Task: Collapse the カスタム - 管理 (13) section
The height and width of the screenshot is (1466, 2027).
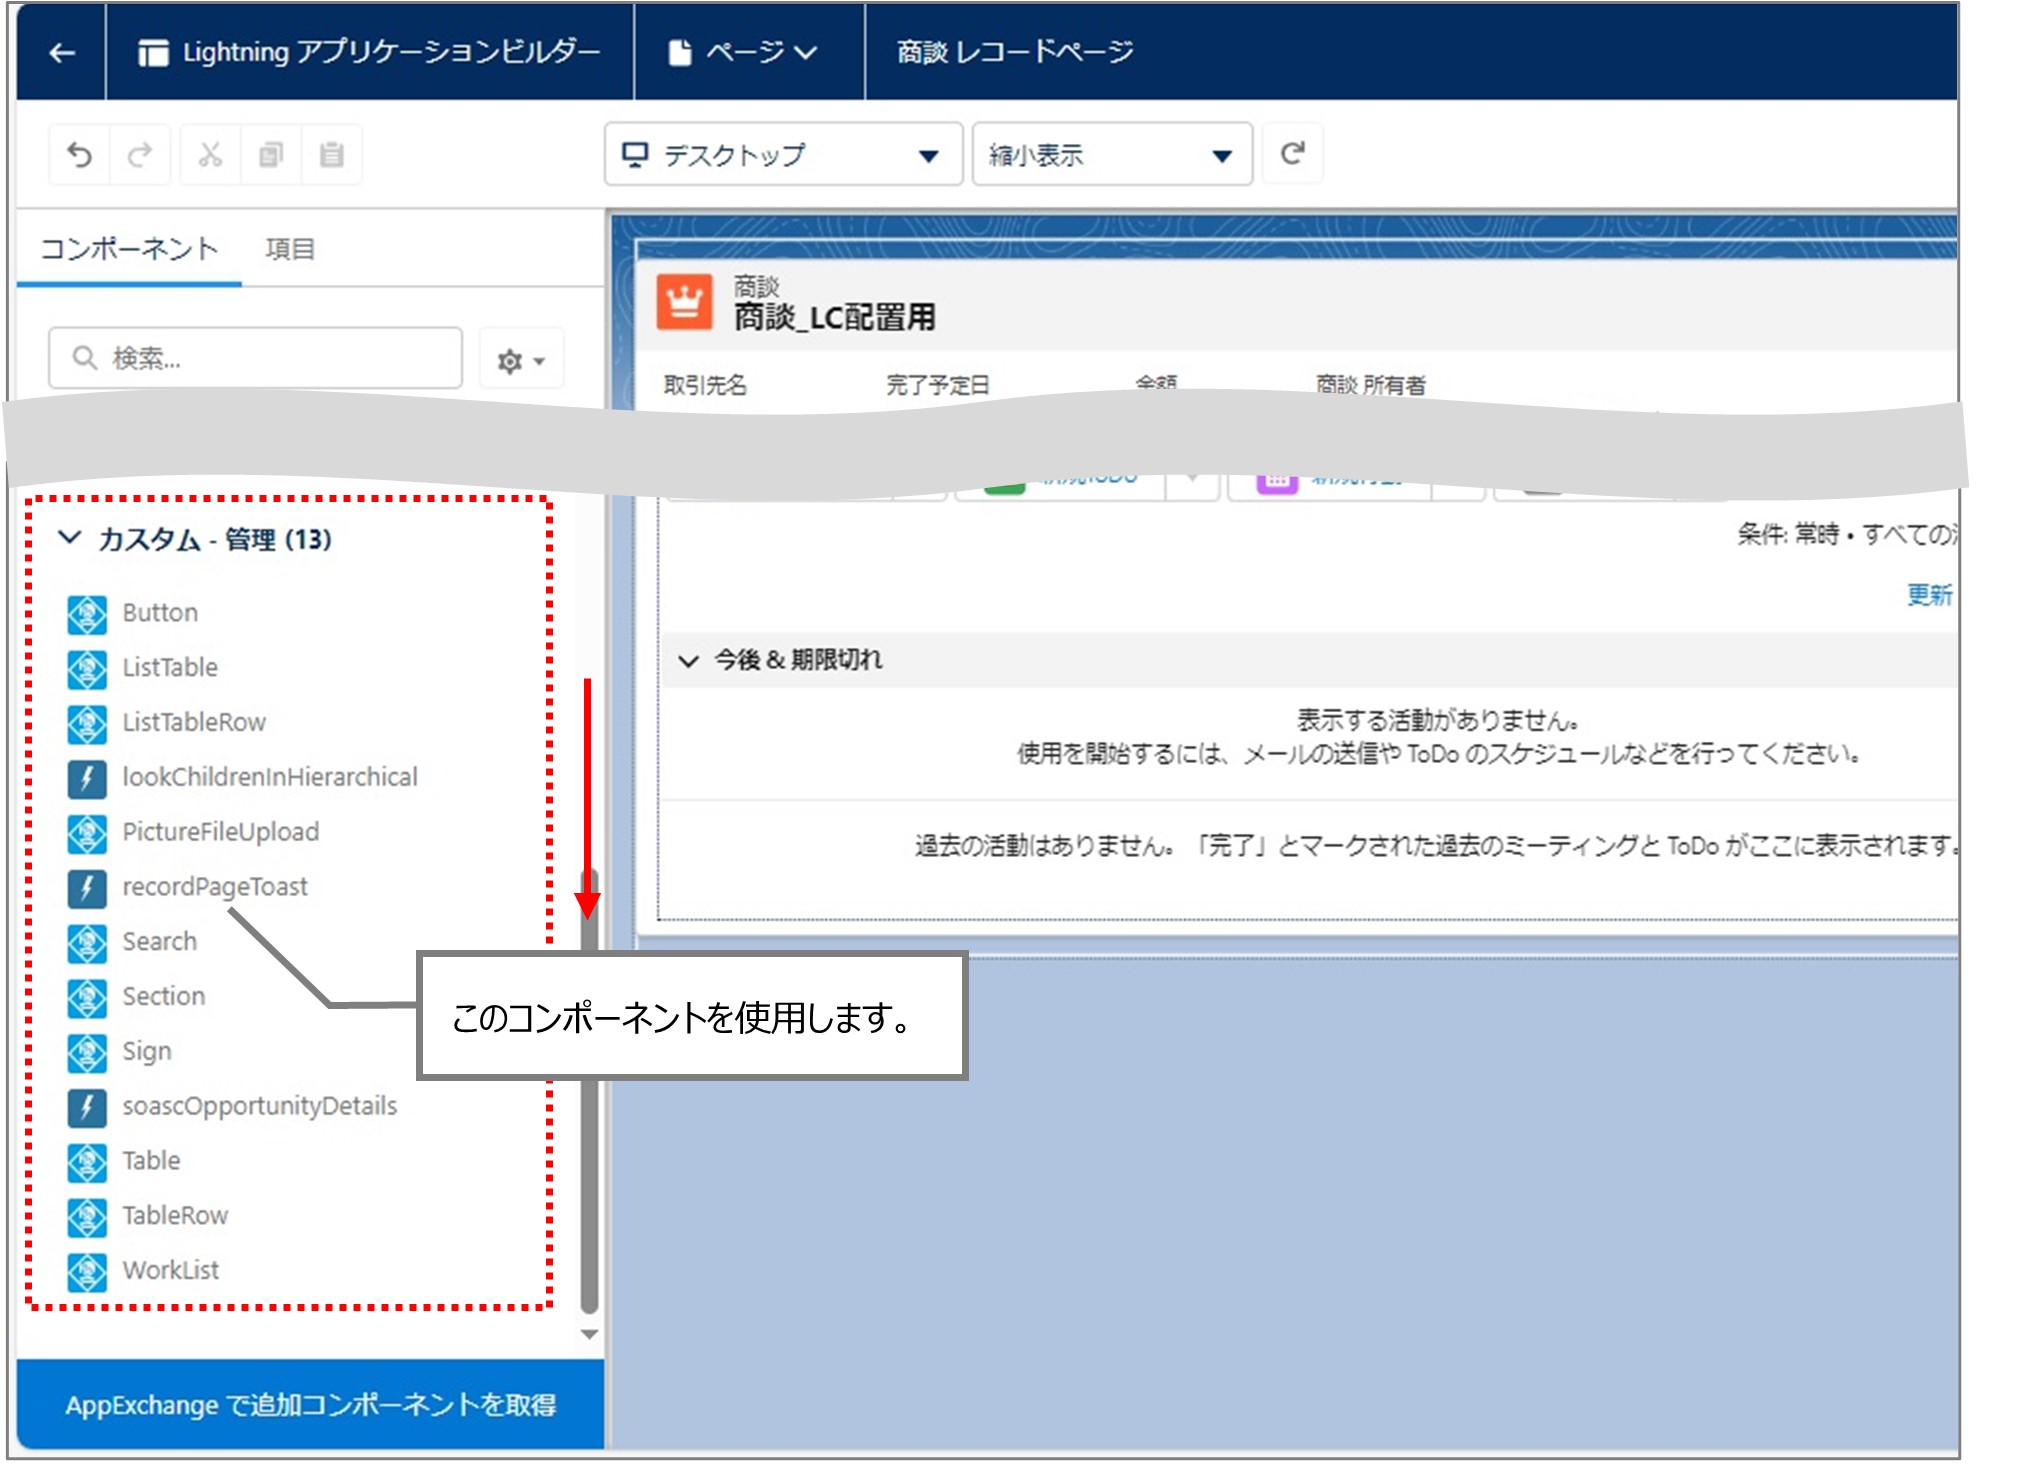Action: point(69,538)
